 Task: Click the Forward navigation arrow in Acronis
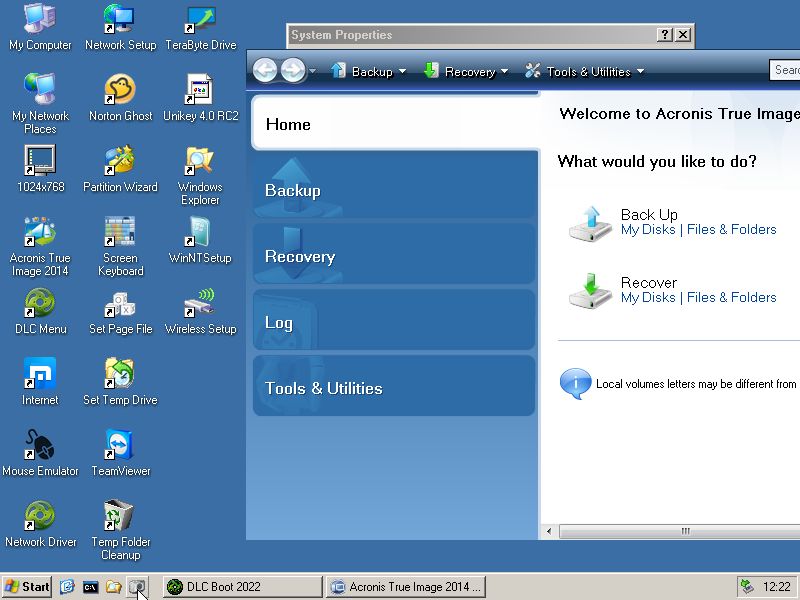[x=293, y=70]
